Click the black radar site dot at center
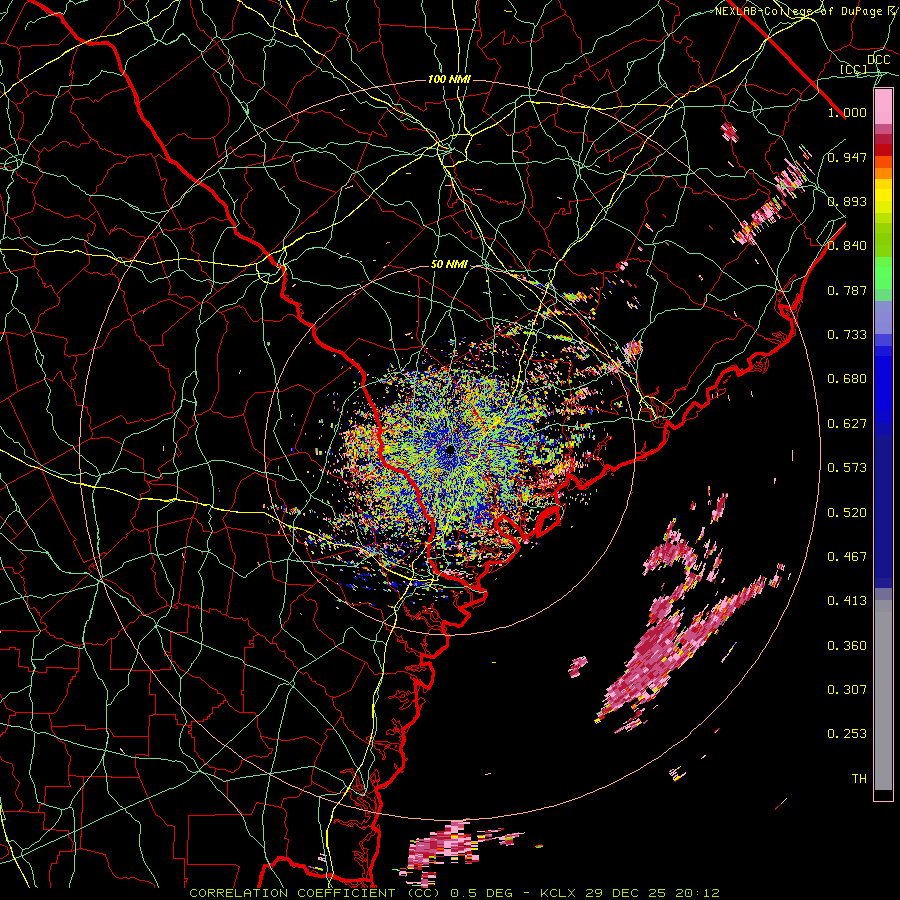This screenshot has width=900, height=900. pyautogui.click(x=450, y=449)
